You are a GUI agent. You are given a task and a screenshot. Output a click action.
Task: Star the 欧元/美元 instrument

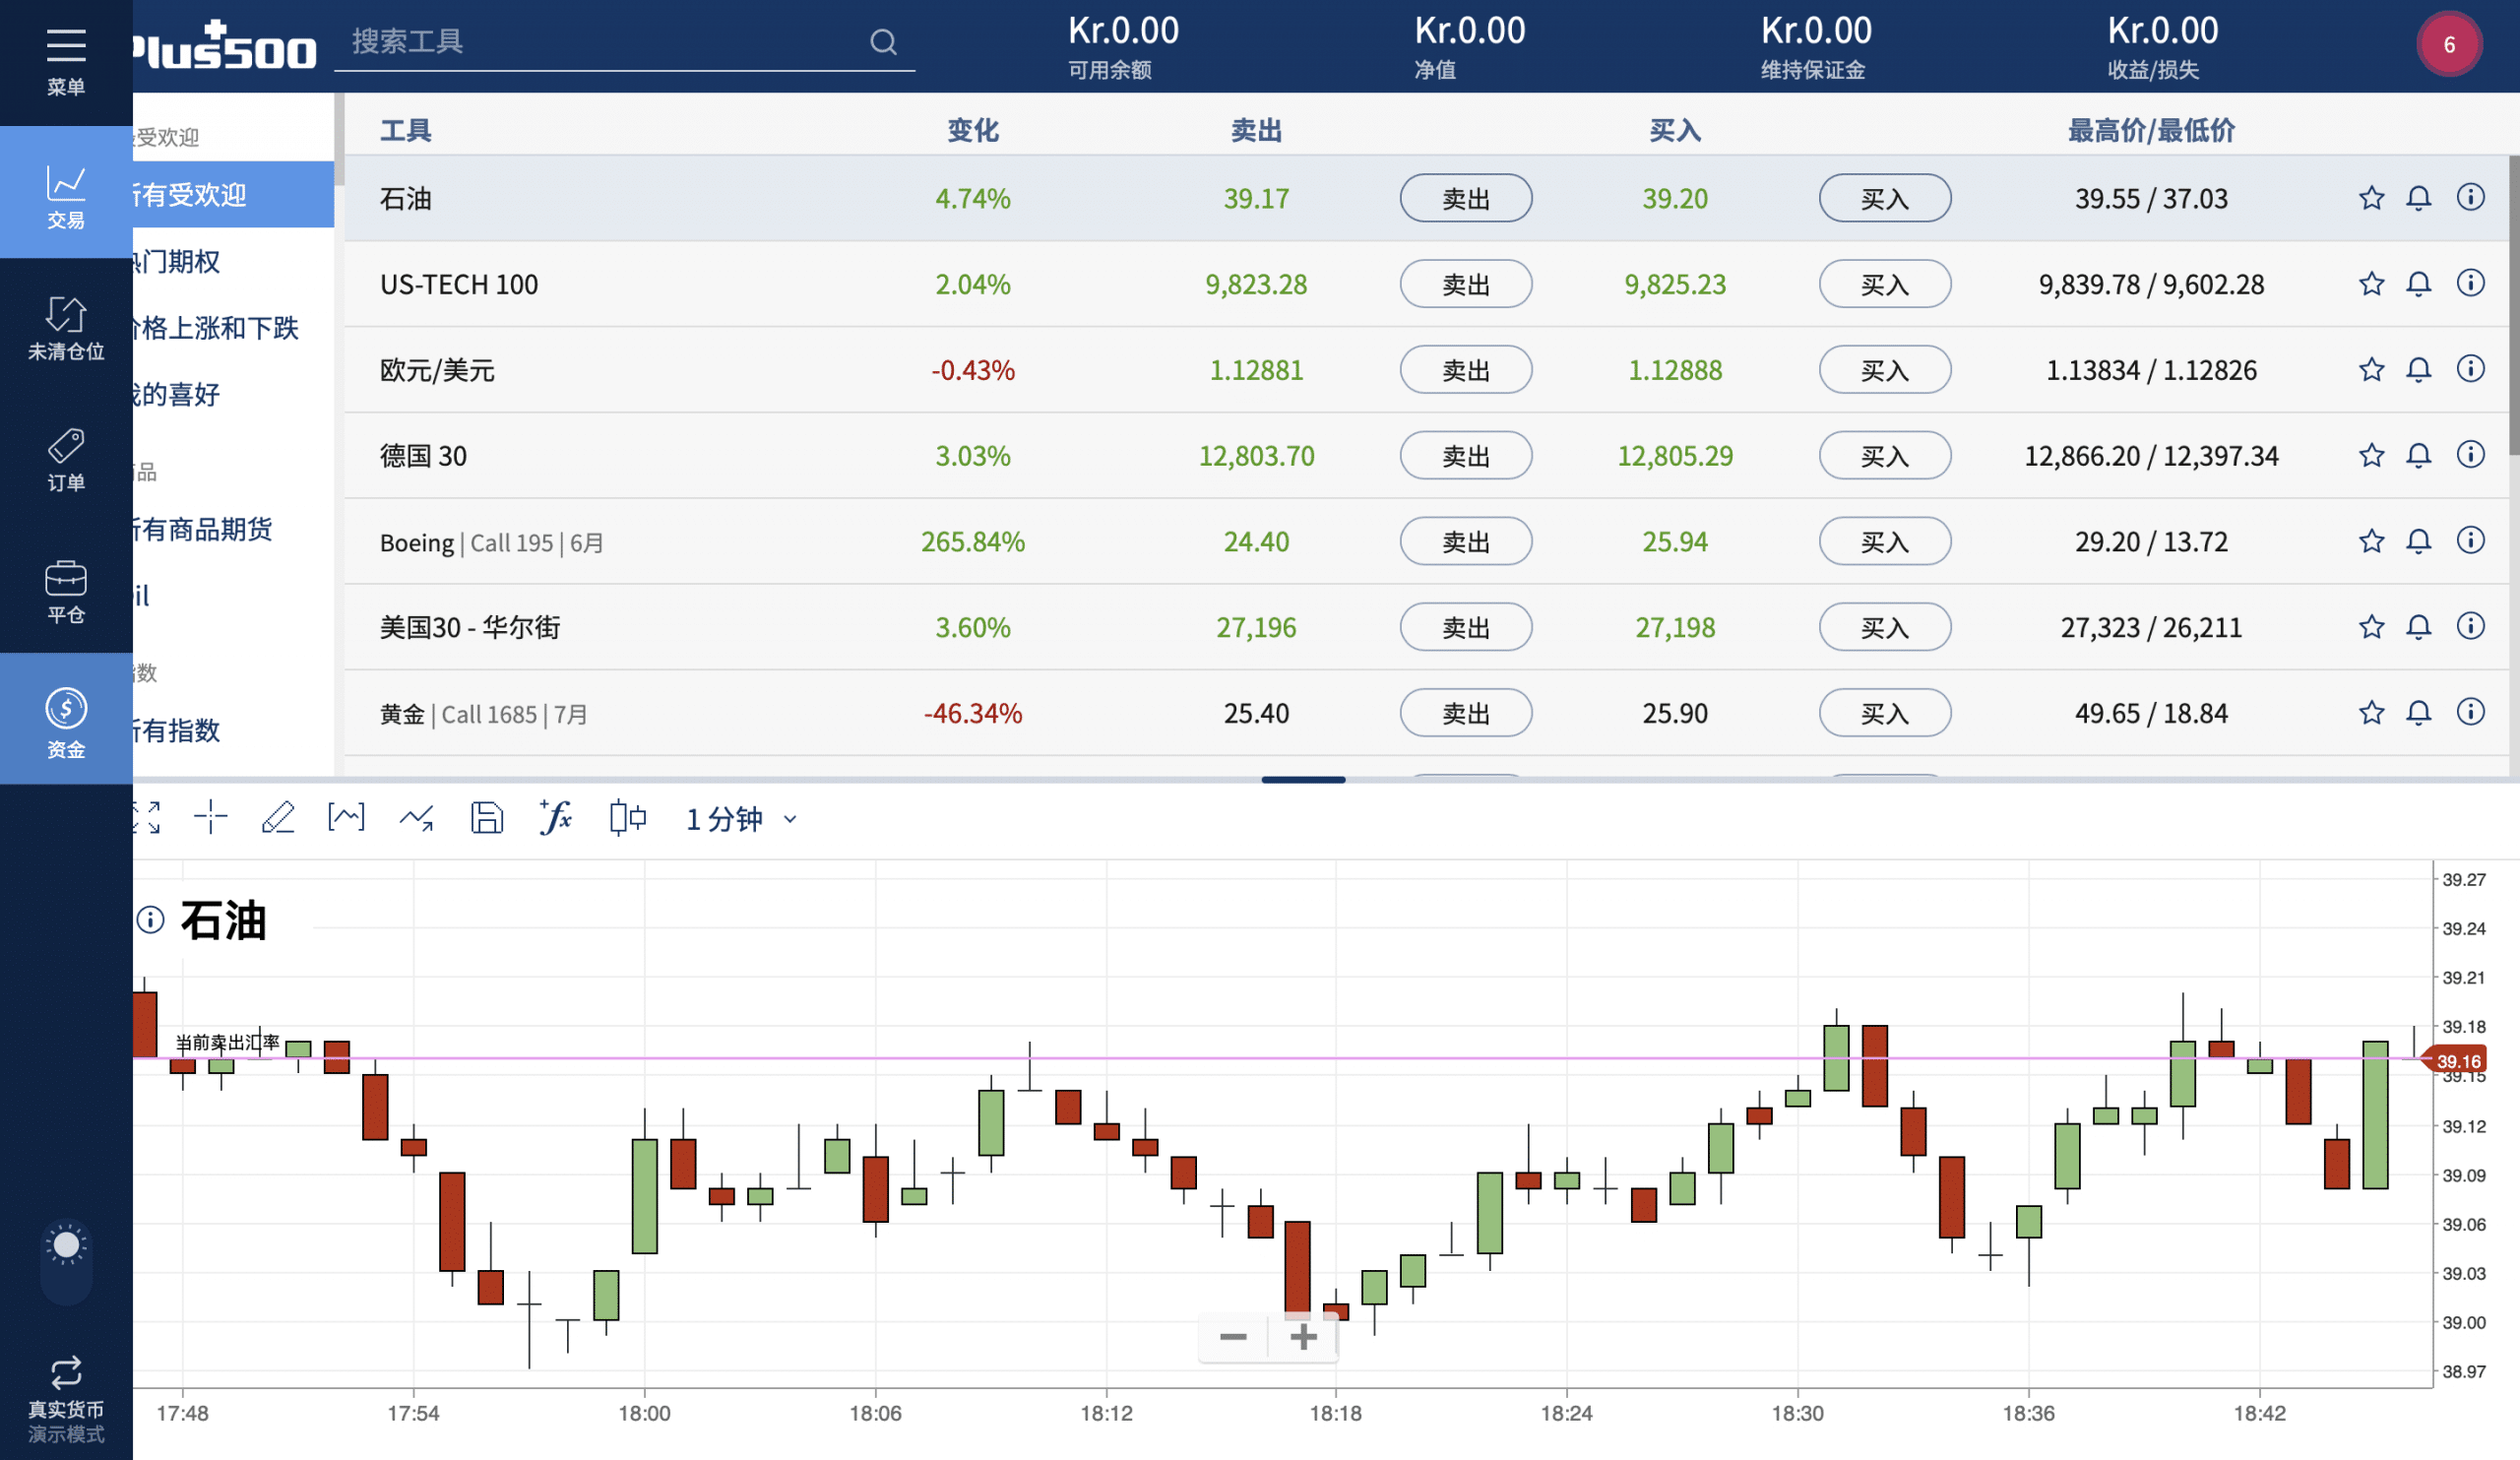(x=2371, y=370)
